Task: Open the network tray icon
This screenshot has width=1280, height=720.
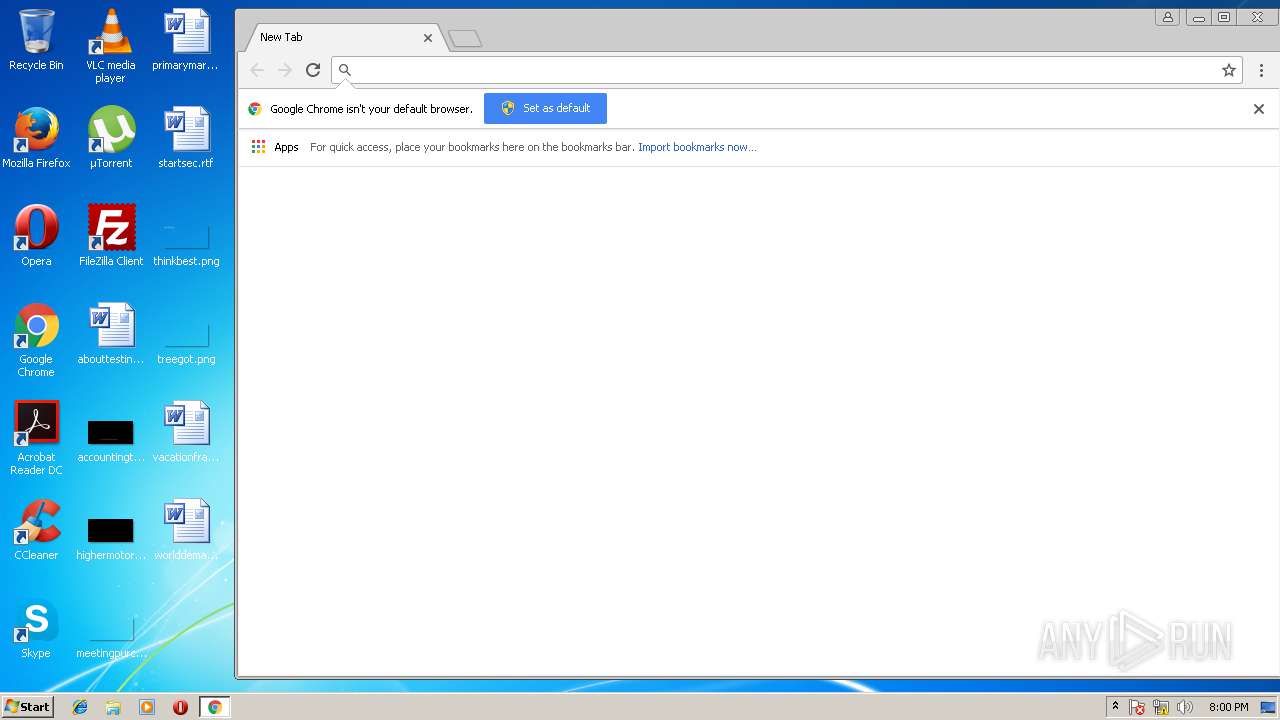Action: 1161,707
